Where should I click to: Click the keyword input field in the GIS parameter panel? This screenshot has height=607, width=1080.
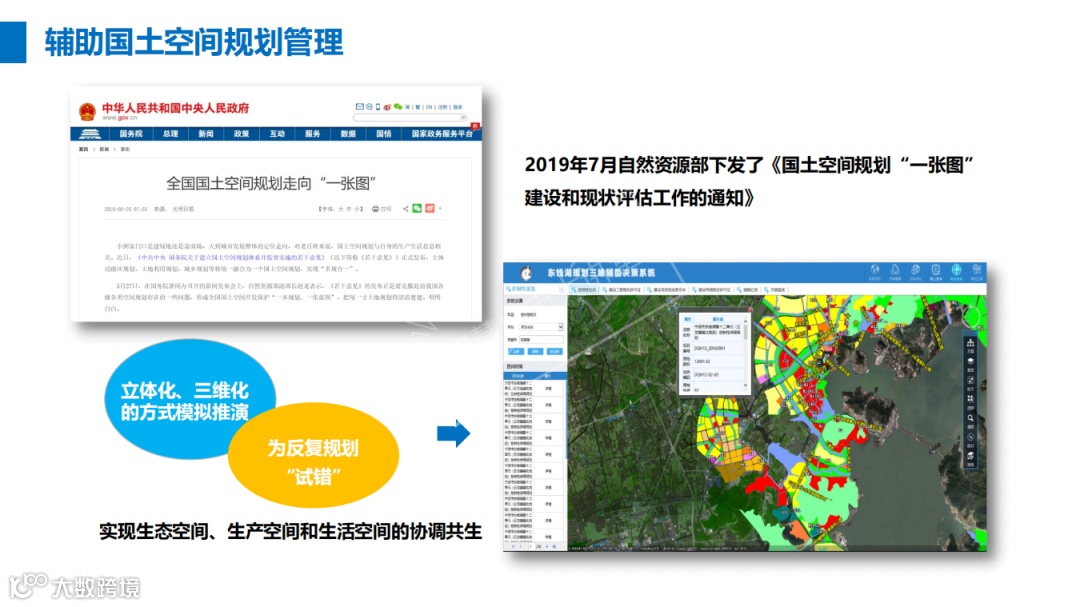point(541,340)
